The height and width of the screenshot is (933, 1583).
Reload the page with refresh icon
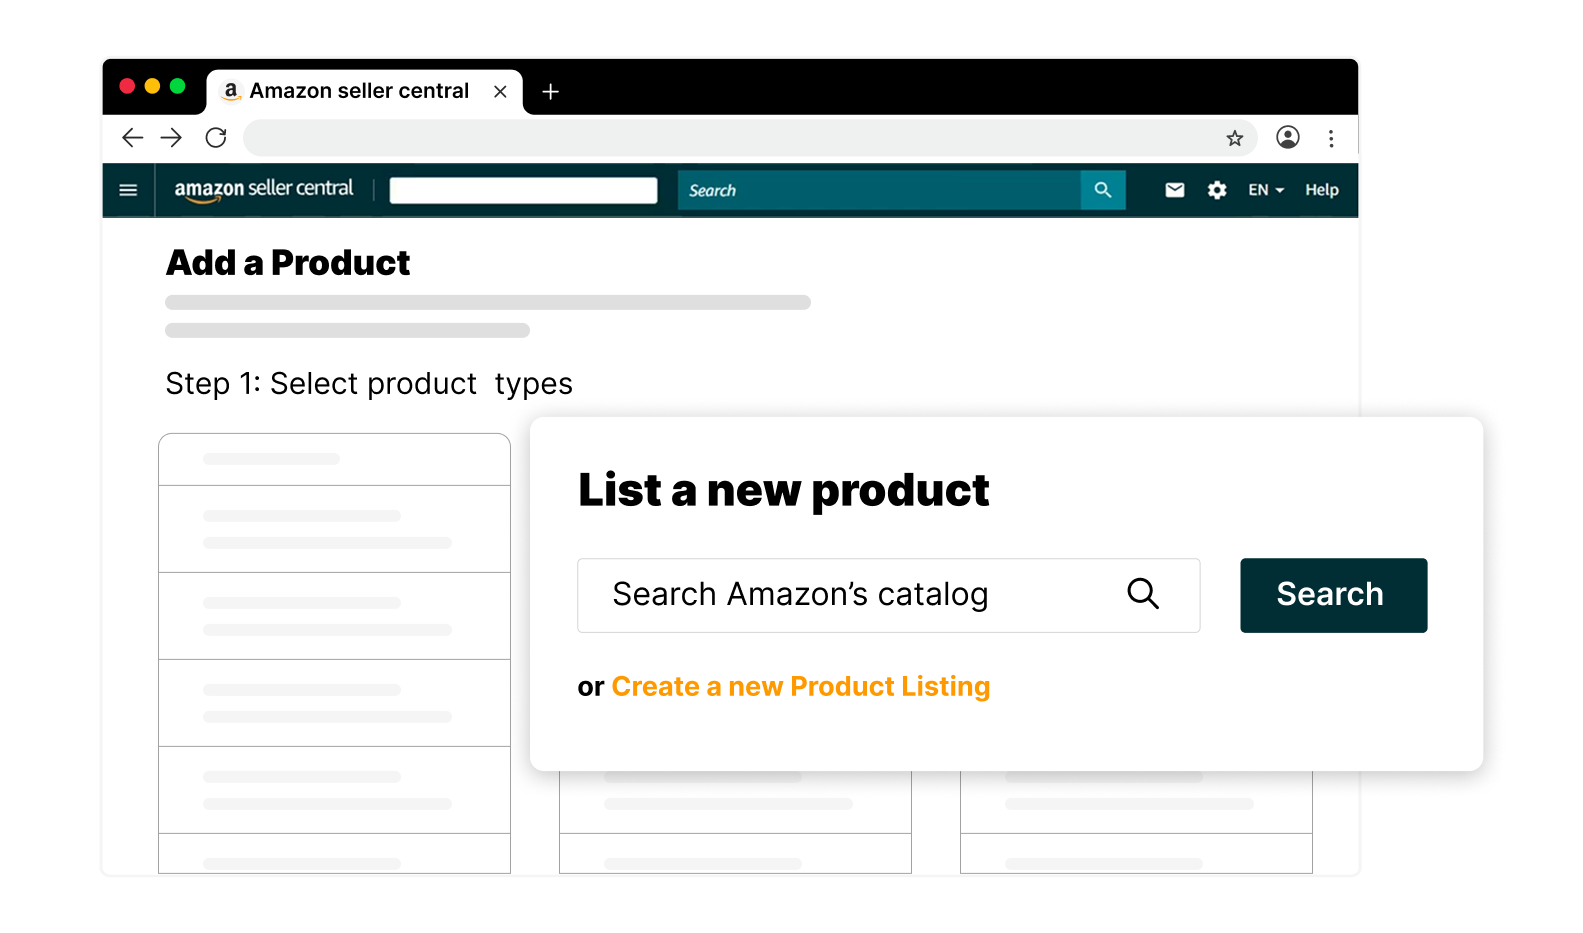(216, 137)
